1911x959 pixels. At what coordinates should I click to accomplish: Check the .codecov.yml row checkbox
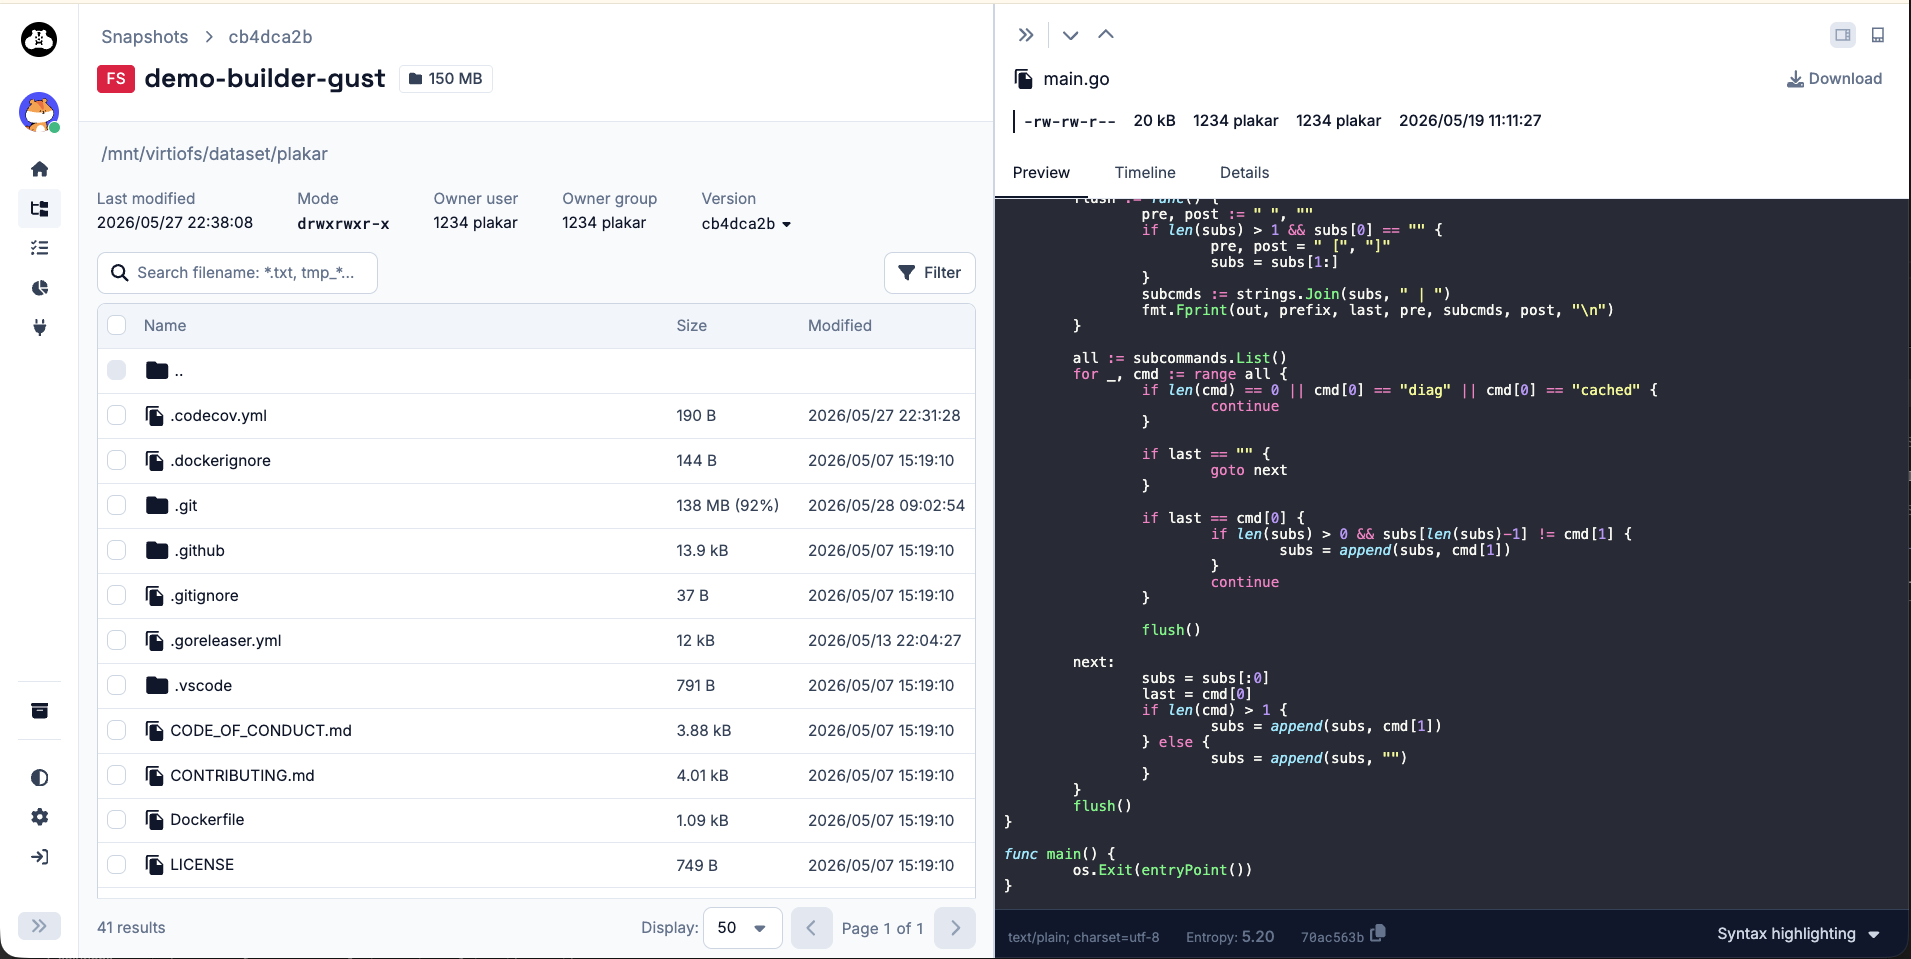tap(117, 415)
